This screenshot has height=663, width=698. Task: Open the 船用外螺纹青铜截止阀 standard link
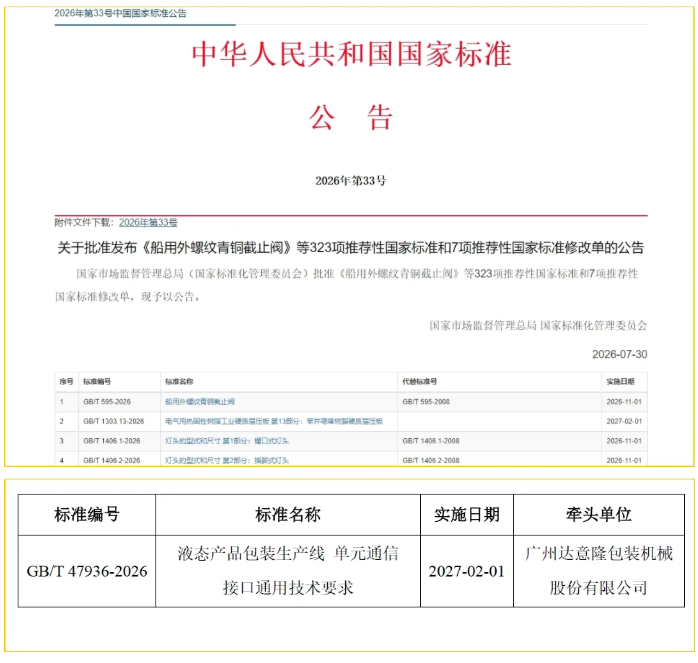click(199, 402)
